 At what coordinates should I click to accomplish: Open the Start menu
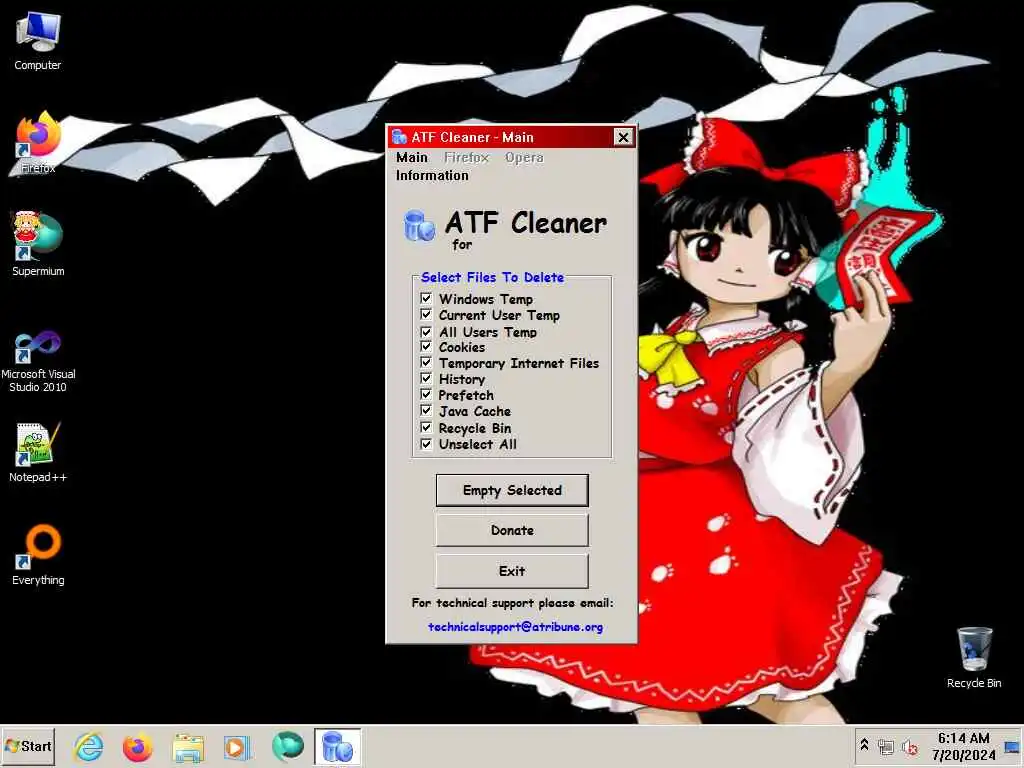click(x=29, y=746)
